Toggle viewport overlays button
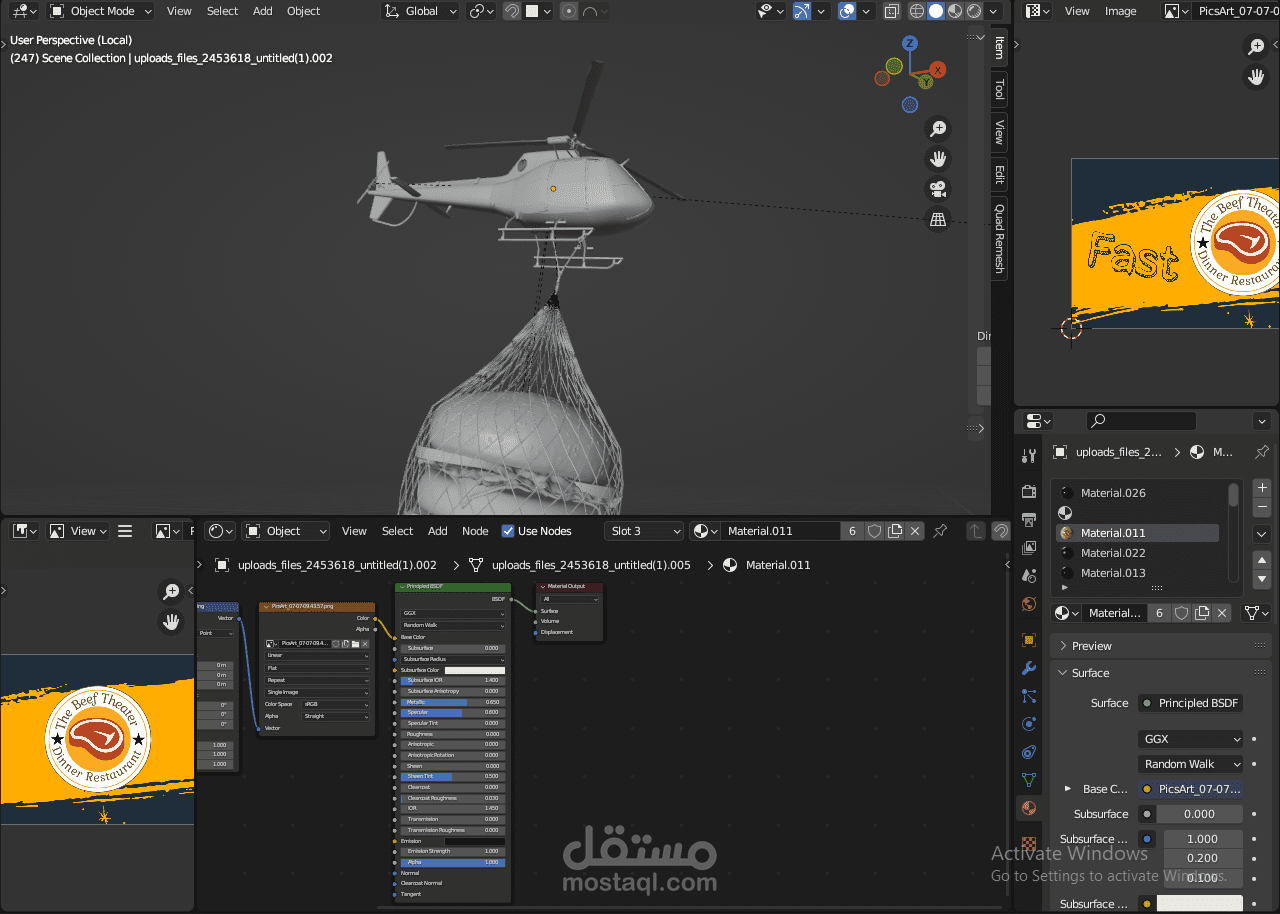 [x=847, y=11]
